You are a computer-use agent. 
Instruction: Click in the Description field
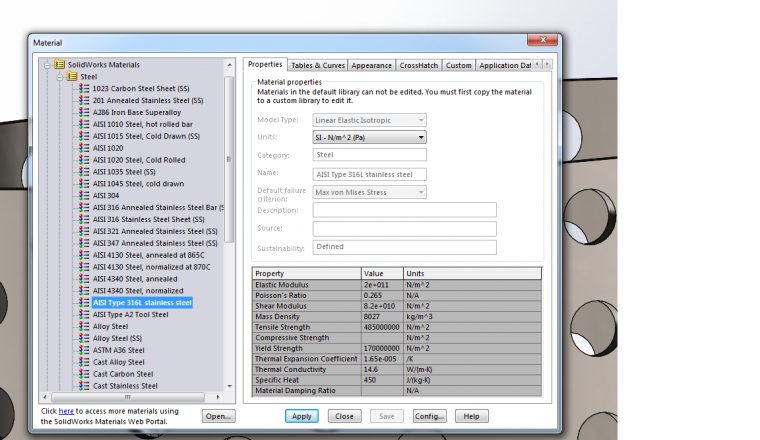point(404,210)
